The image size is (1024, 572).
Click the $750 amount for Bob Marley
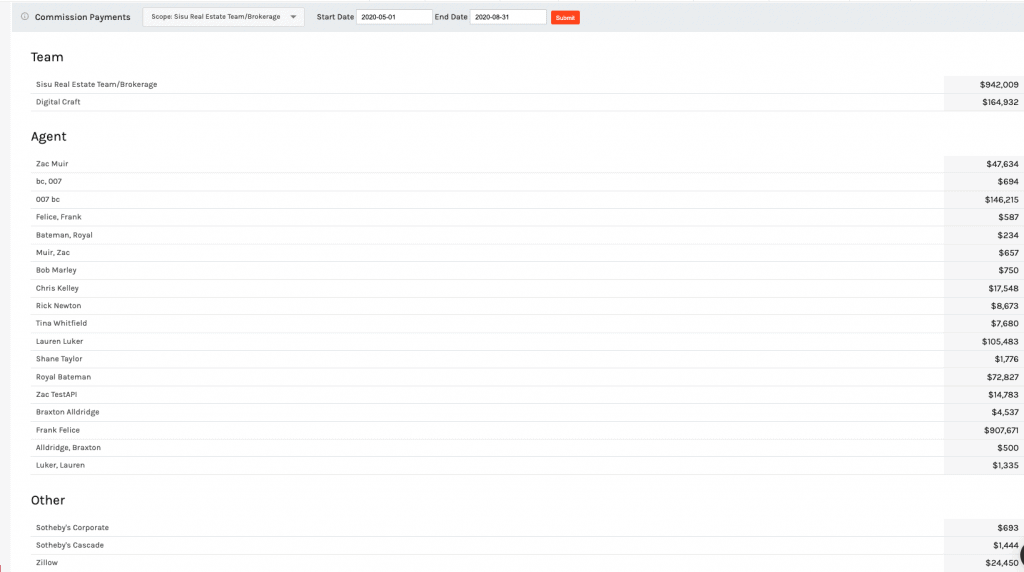[x=1008, y=270]
